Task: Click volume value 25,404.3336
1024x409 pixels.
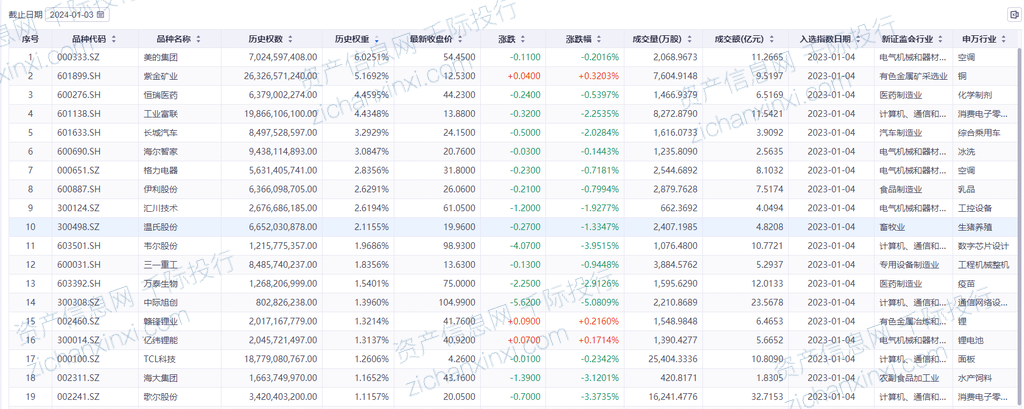Action: [674, 359]
